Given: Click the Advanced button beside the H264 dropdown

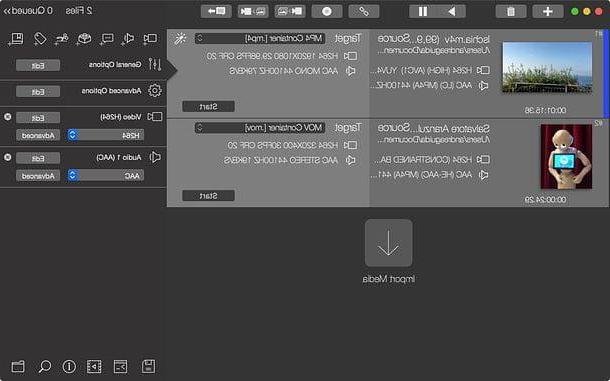Looking at the screenshot, I should 38,135.
